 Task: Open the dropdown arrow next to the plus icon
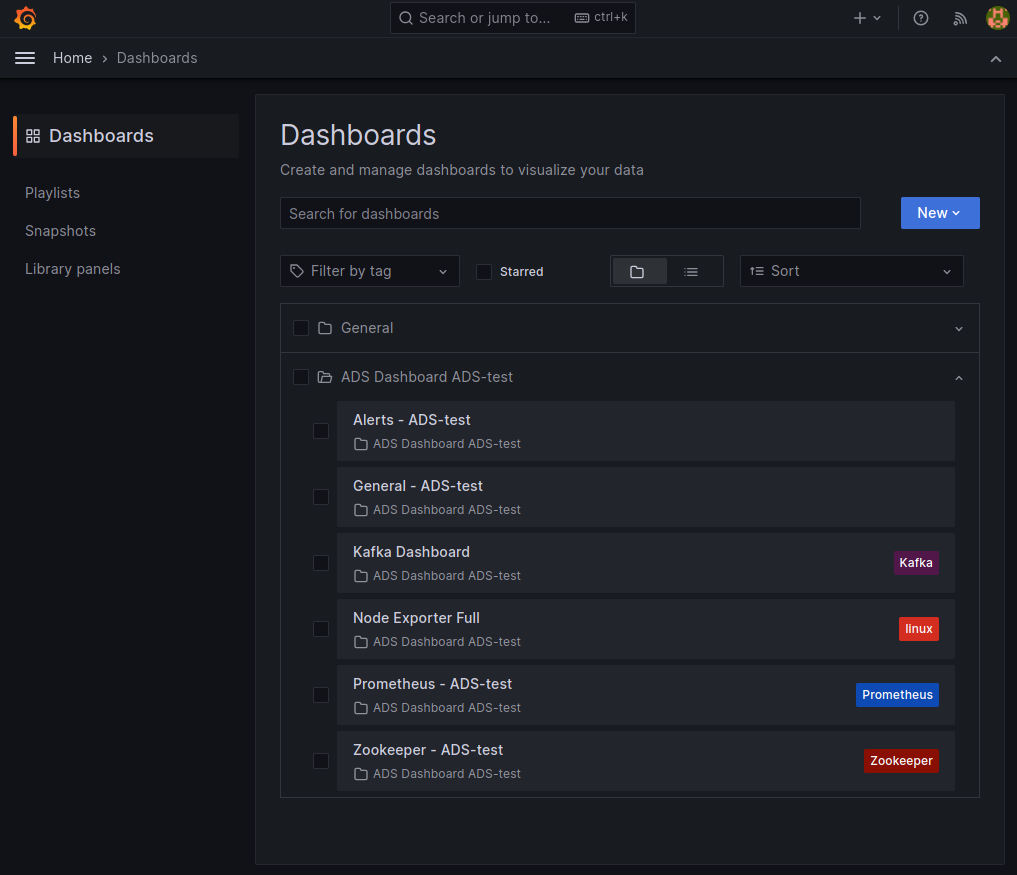pyautogui.click(x=877, y=18)
